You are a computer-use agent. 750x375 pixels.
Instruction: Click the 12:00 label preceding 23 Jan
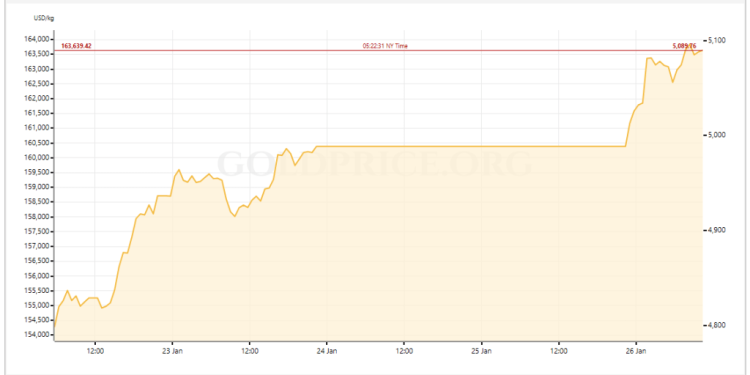pos(95,351)
